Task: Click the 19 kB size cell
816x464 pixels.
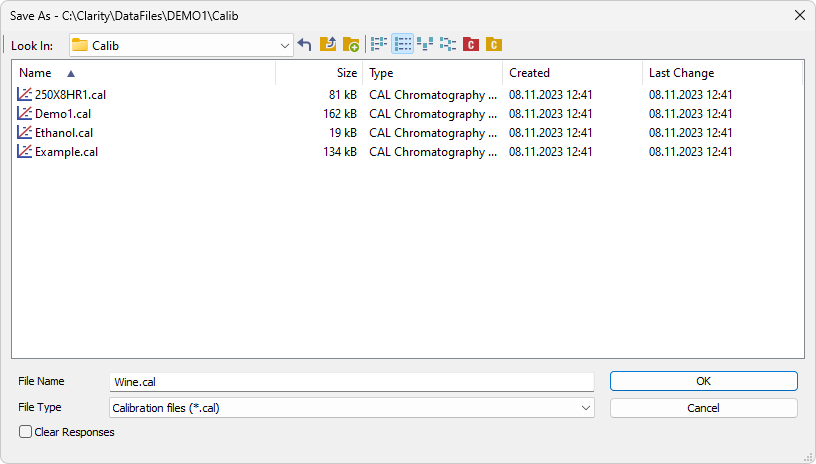Action: (x=343, y=133)
